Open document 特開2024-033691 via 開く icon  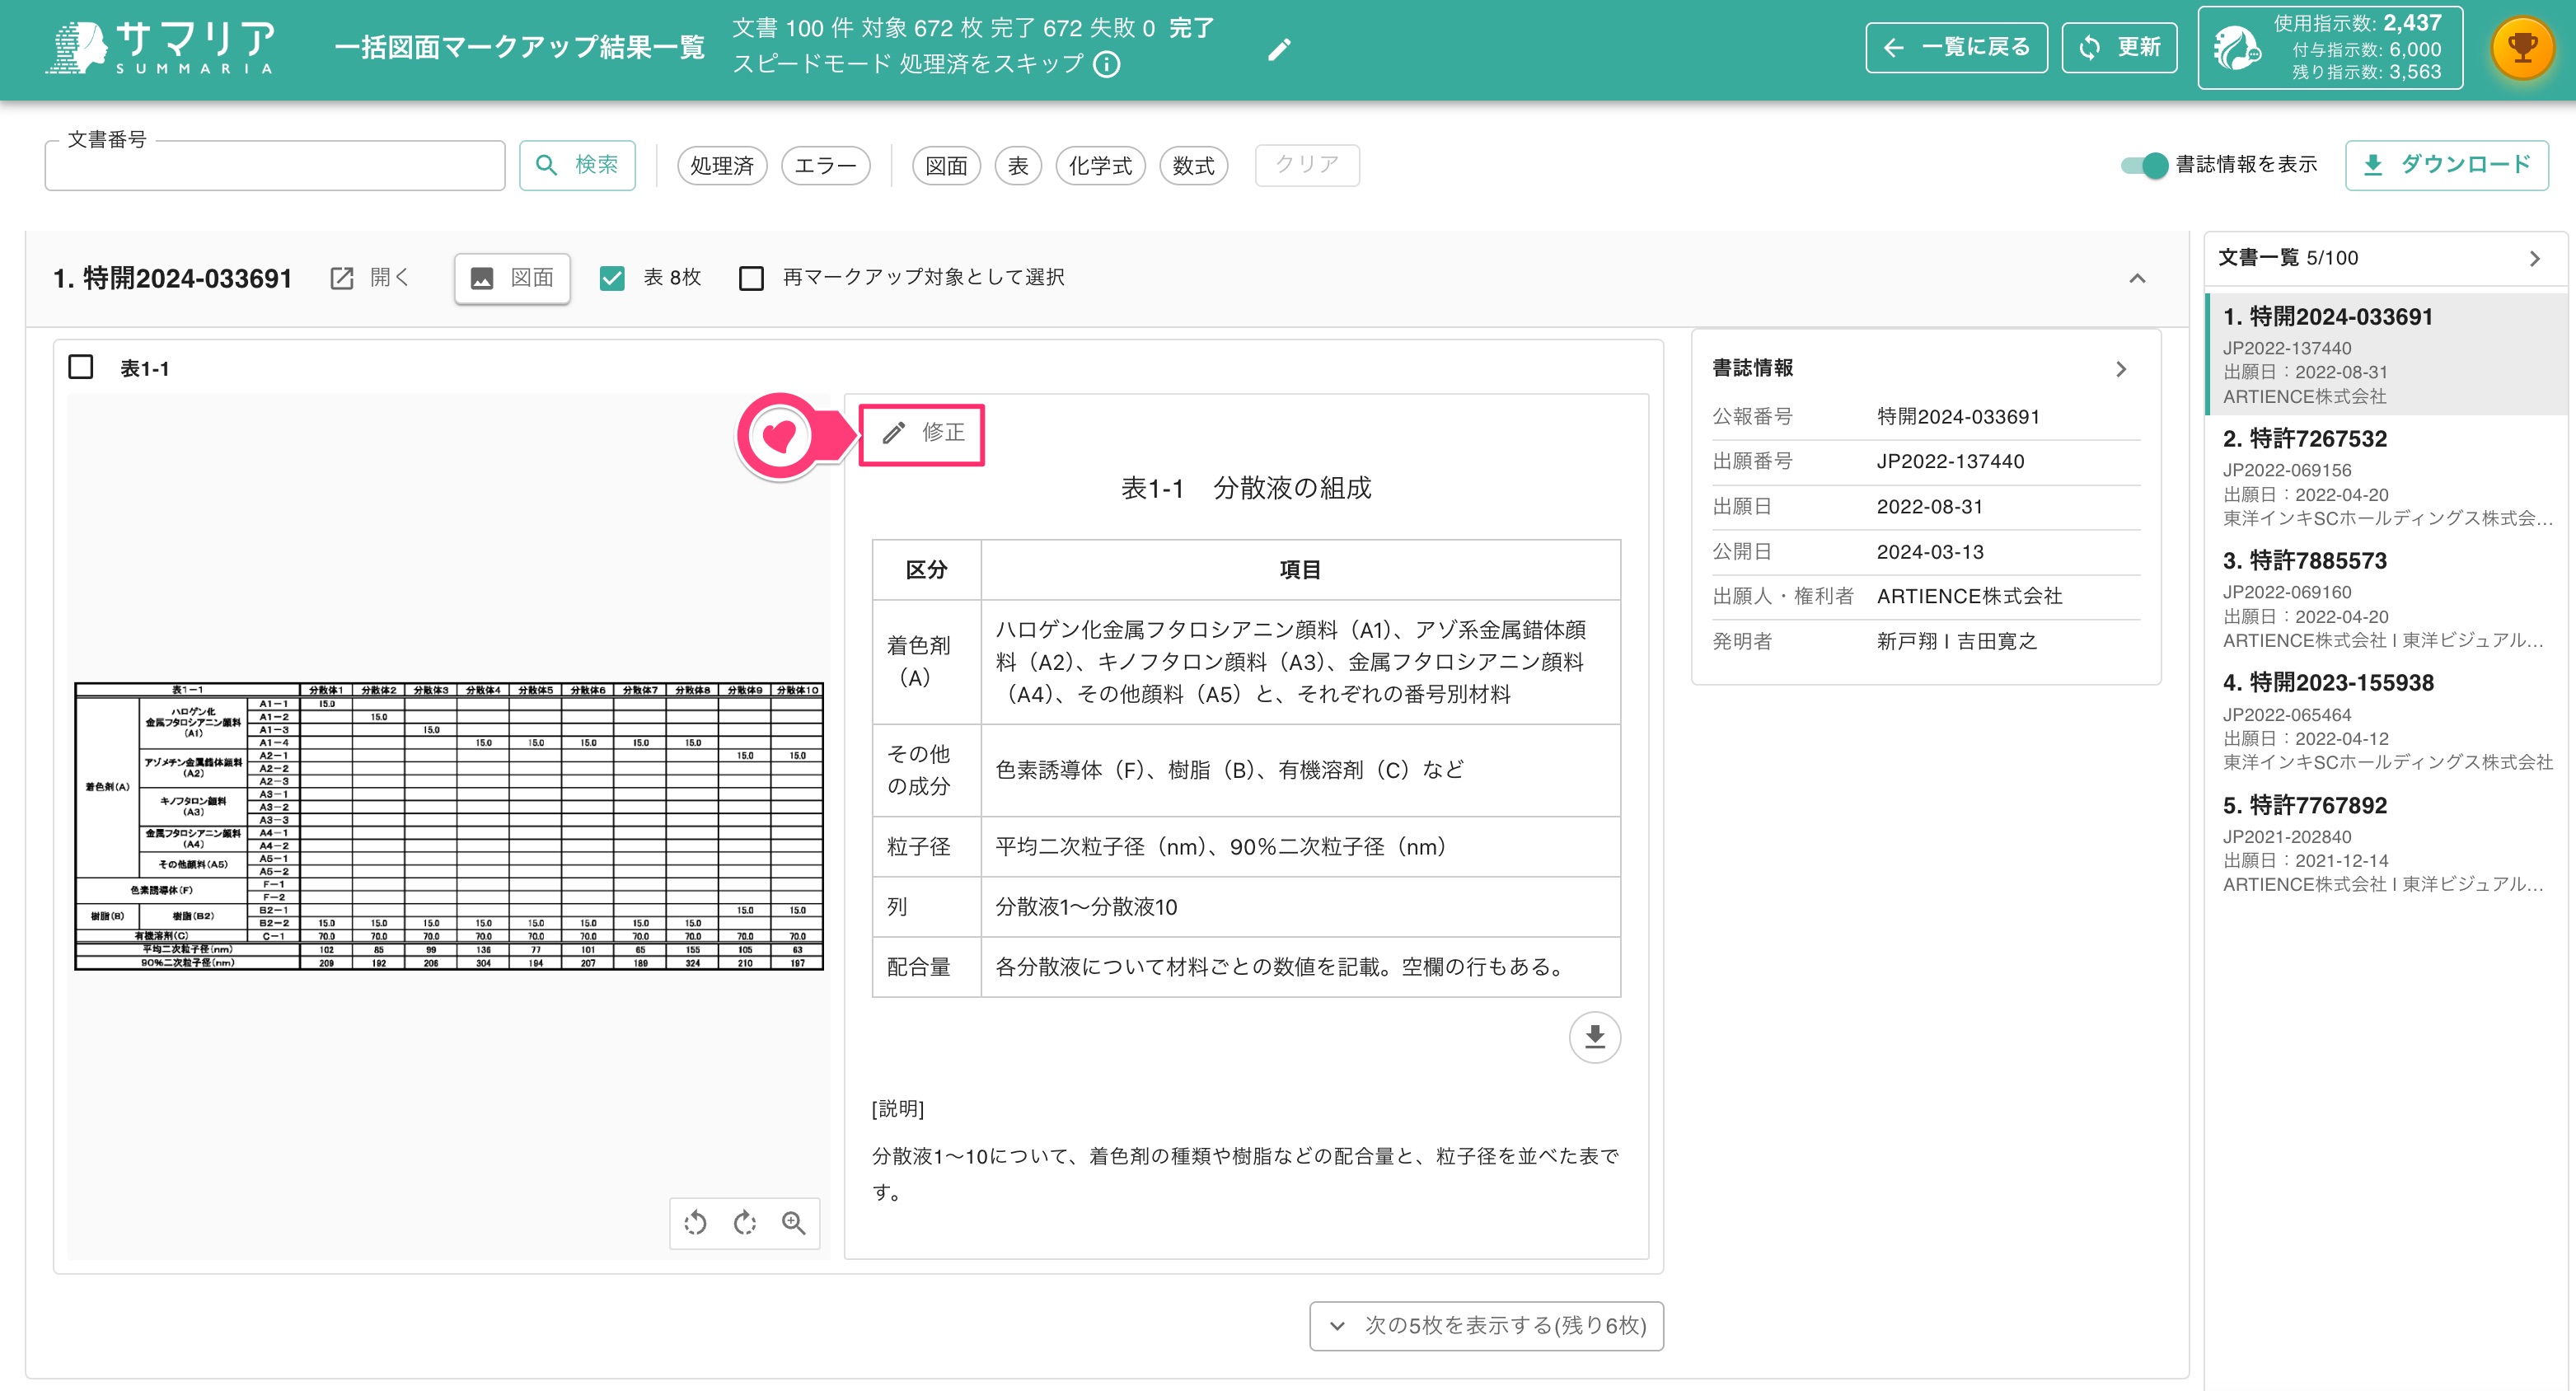point(370,278)
